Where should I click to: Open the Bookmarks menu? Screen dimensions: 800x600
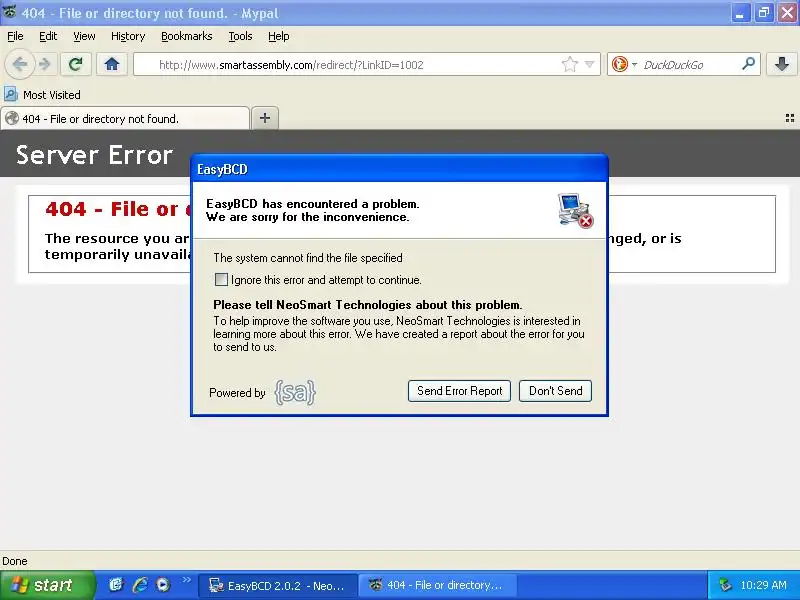(186, 36)
